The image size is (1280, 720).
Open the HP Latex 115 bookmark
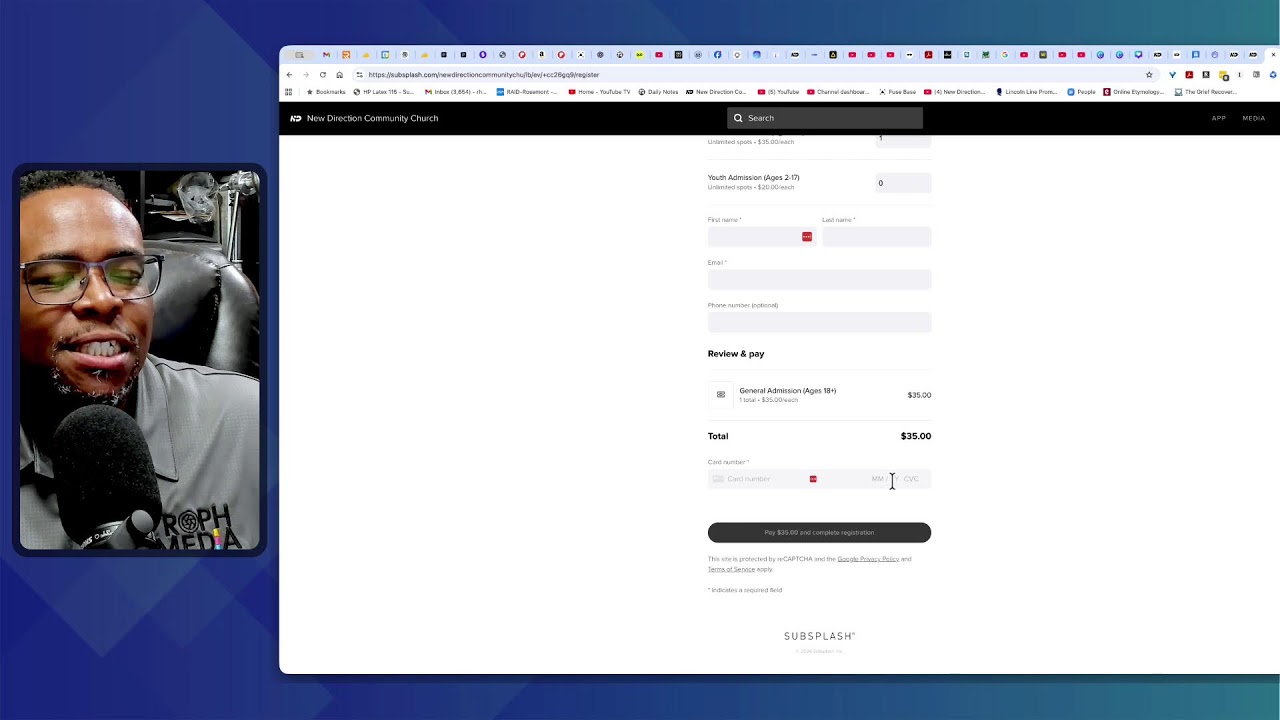tap(383, 92)
